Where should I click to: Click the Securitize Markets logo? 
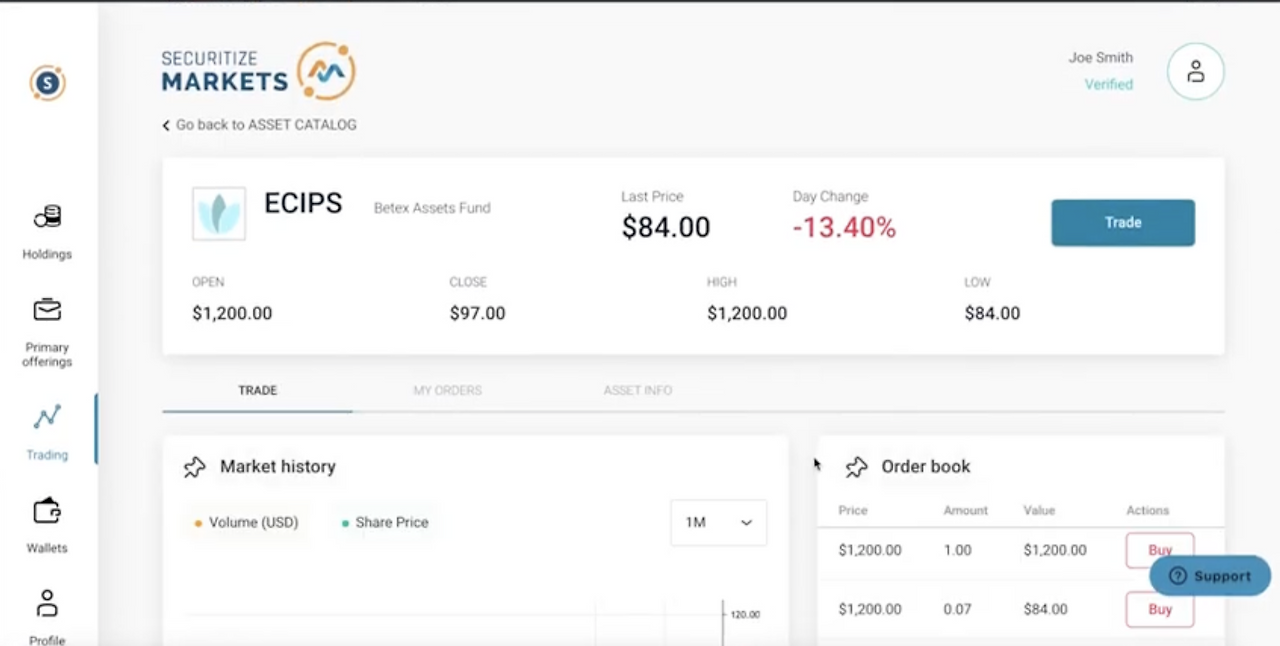tap(258, 71)
